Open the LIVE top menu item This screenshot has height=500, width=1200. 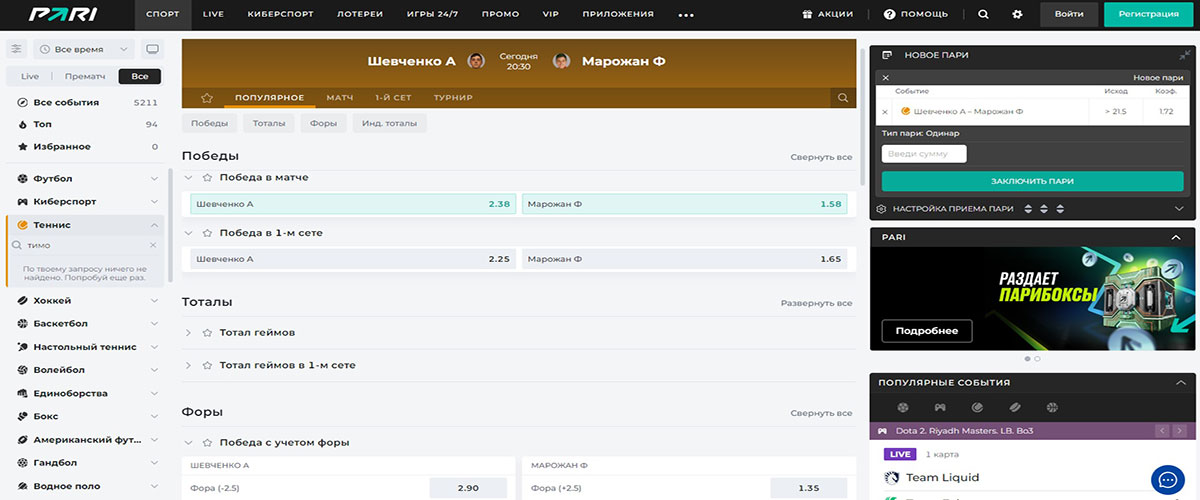[213, 14]
